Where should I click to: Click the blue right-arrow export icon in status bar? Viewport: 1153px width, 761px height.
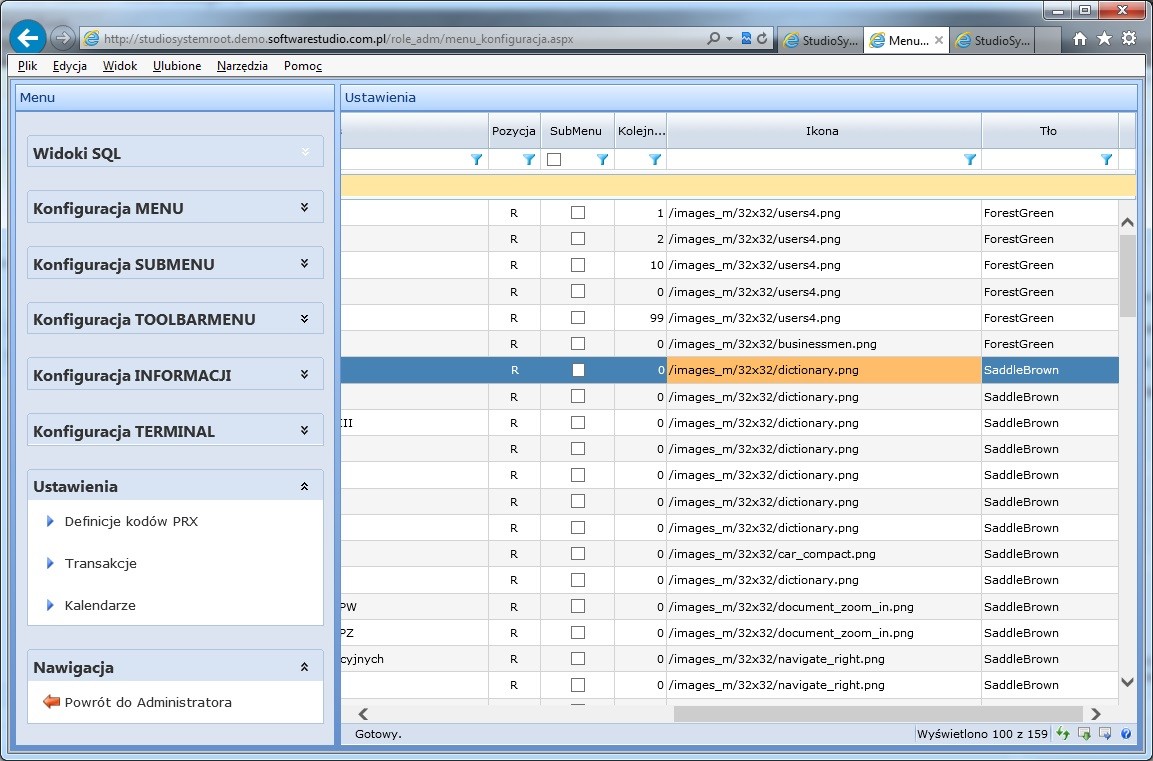[x=1104, y=733]
